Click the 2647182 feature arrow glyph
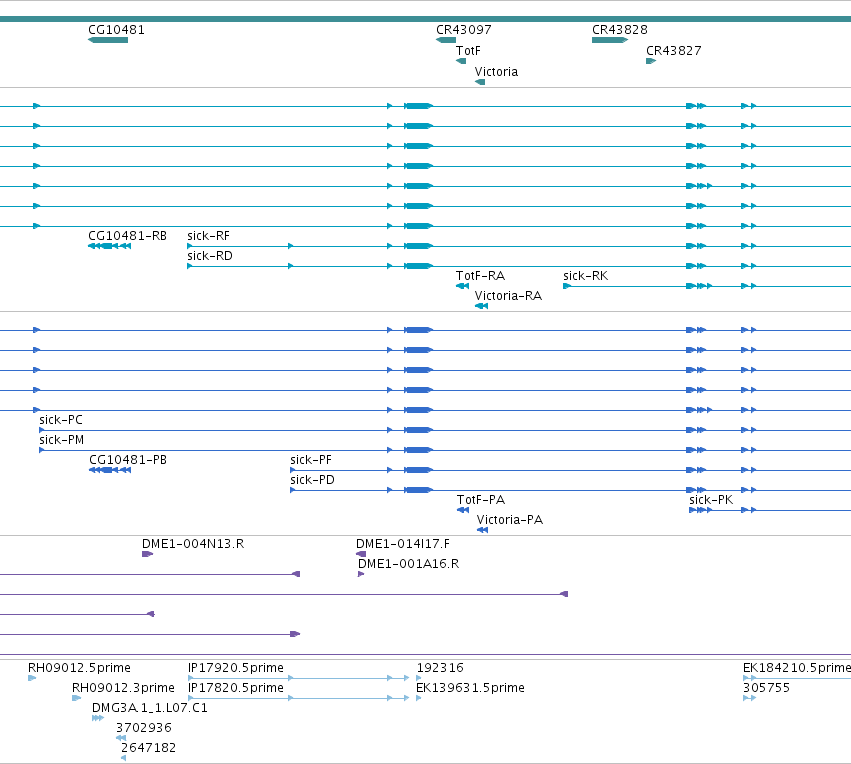The height and width of the screenshot is (764, 851). (x=123, y=758)
